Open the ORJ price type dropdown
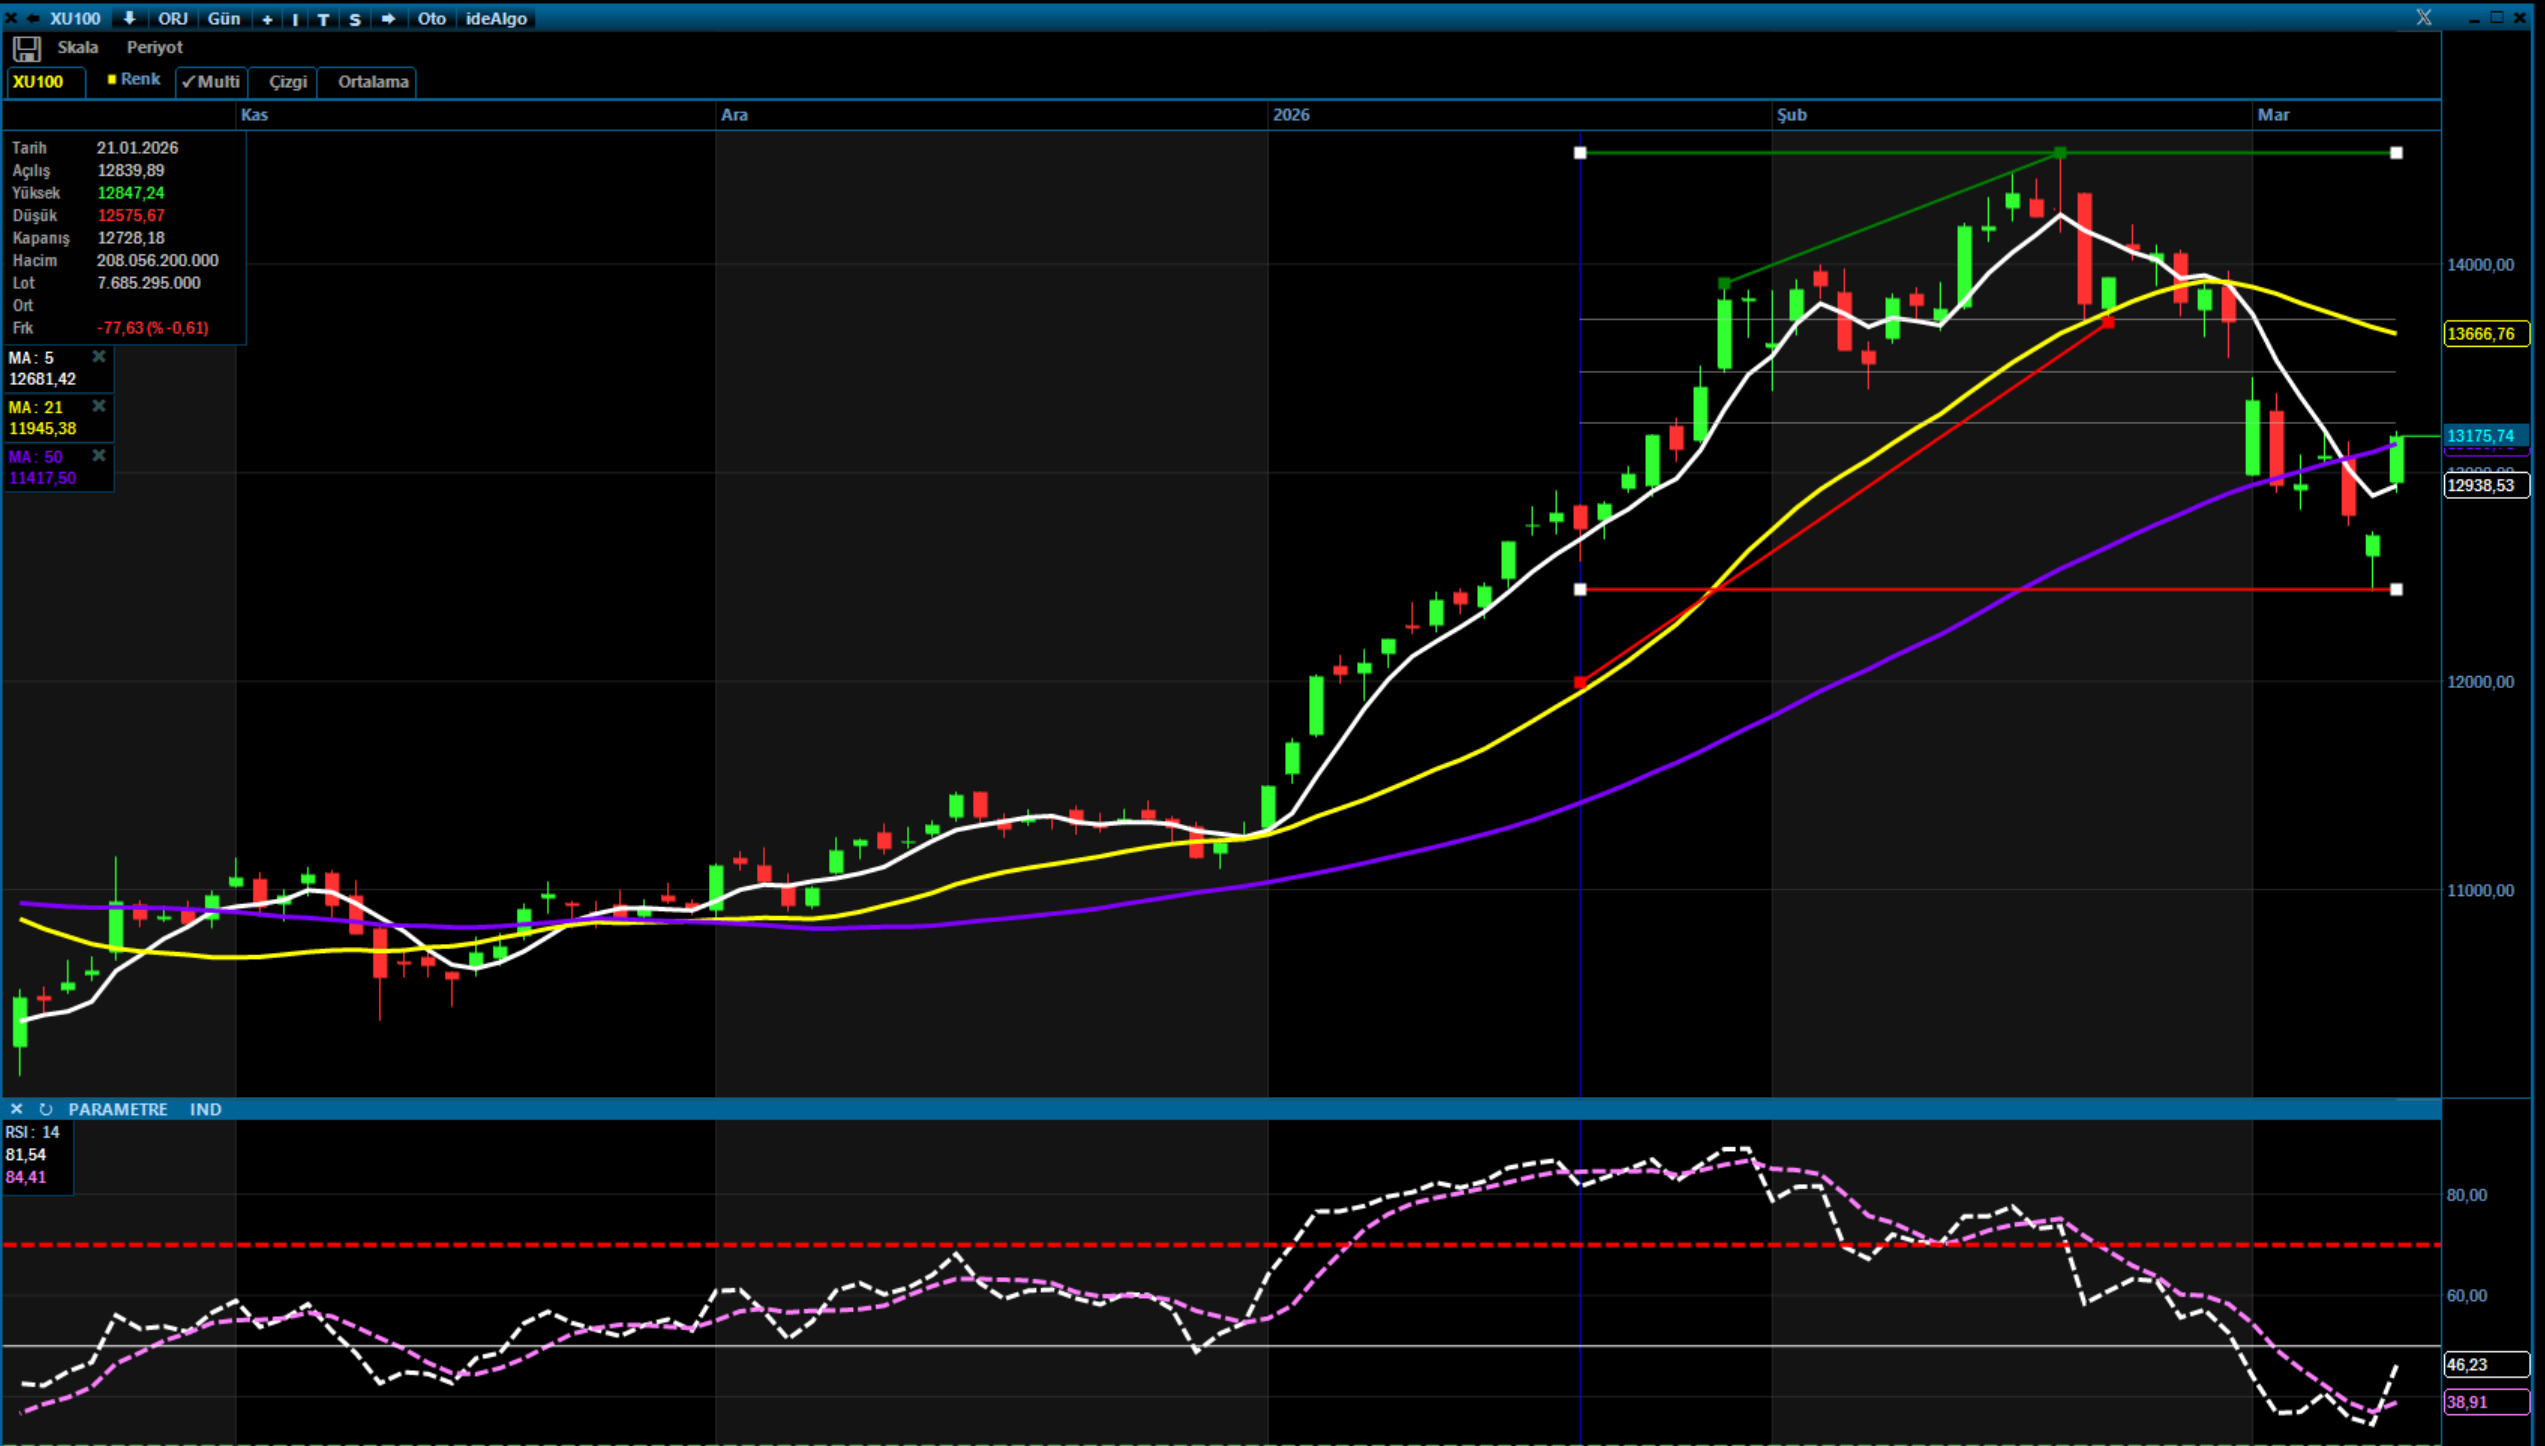 pyautogui.click(x=172, y=18)
